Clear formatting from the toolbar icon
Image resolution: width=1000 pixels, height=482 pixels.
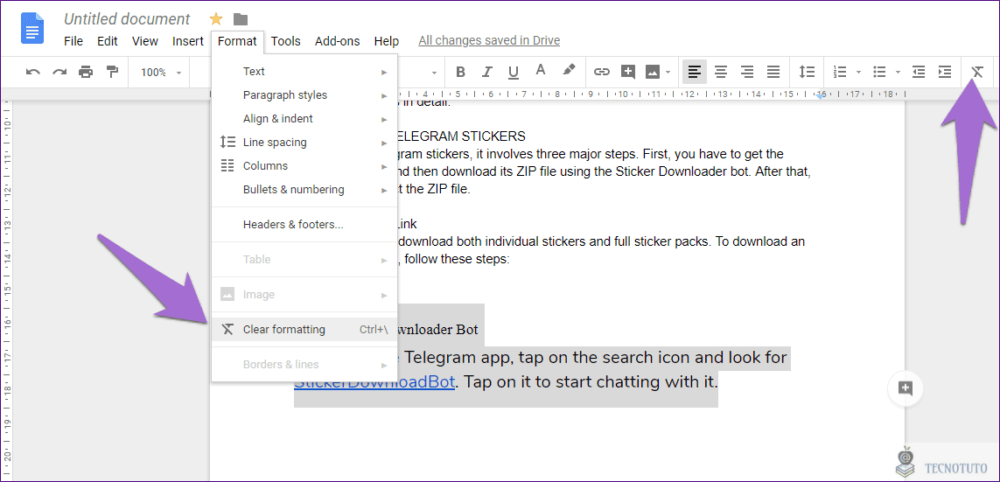coord(977,72)
